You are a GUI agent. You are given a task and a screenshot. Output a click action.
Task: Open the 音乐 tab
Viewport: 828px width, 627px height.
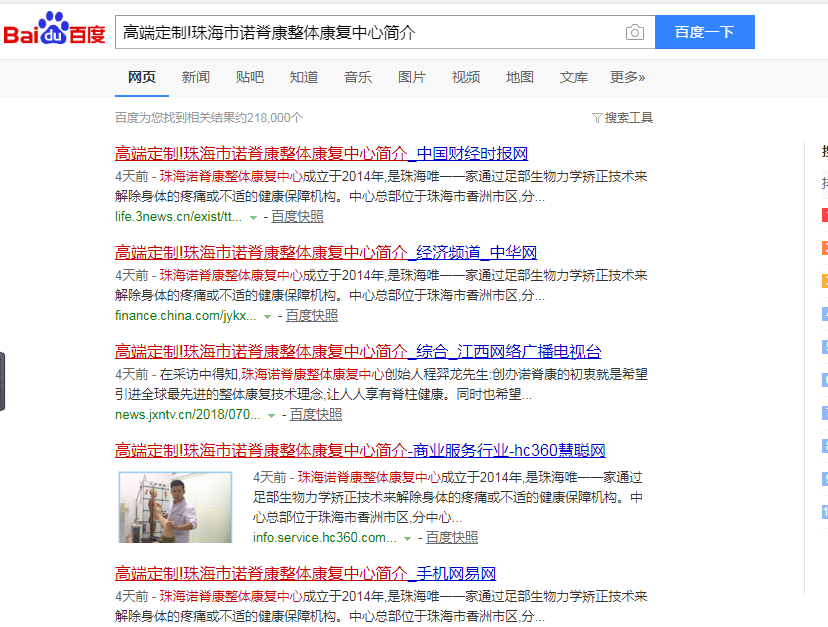point(357,77)
